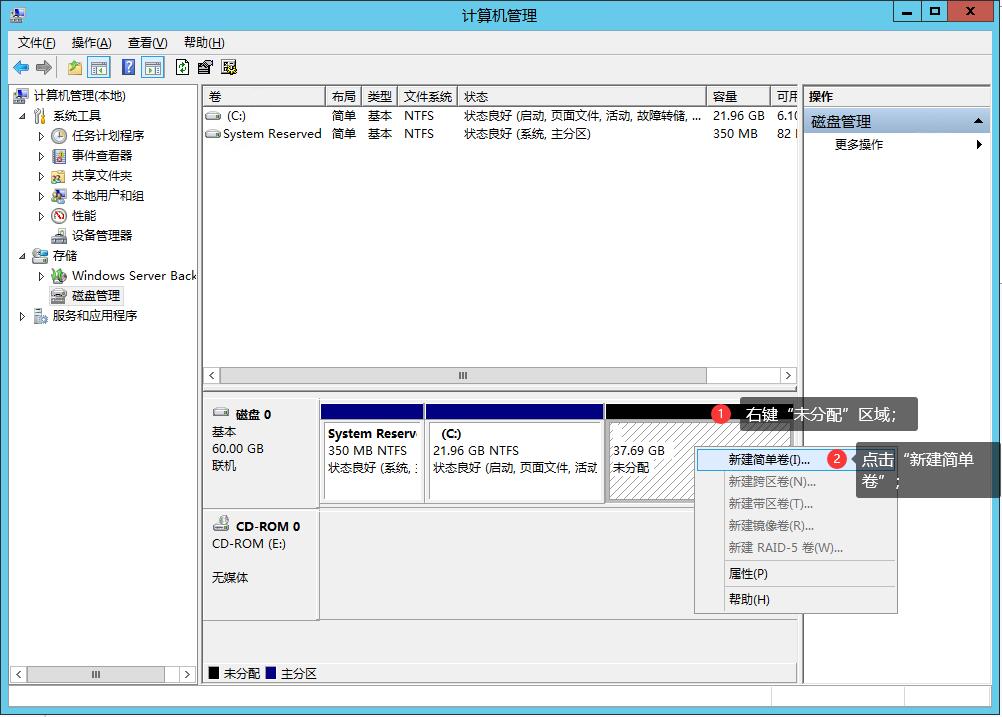Click the properties icon in toolbar
Viewport: 1002px width, 717px height.
click(205, 67)
